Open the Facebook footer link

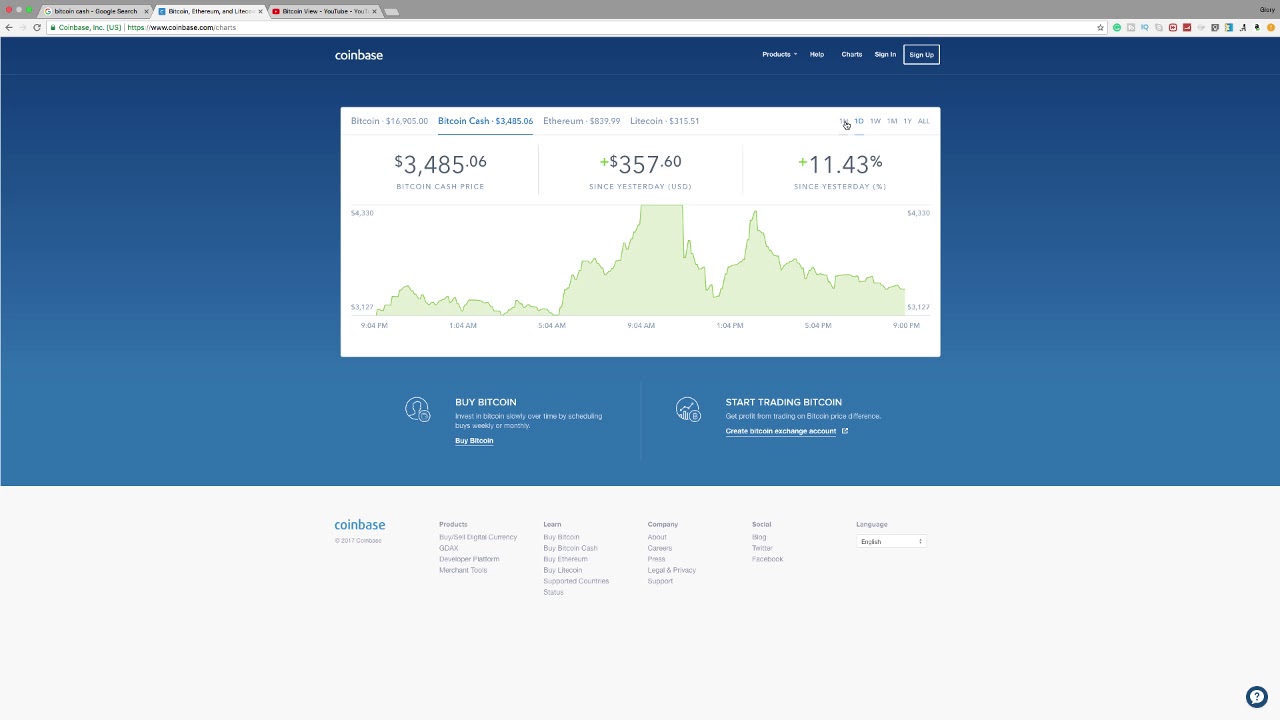[767, 559]
